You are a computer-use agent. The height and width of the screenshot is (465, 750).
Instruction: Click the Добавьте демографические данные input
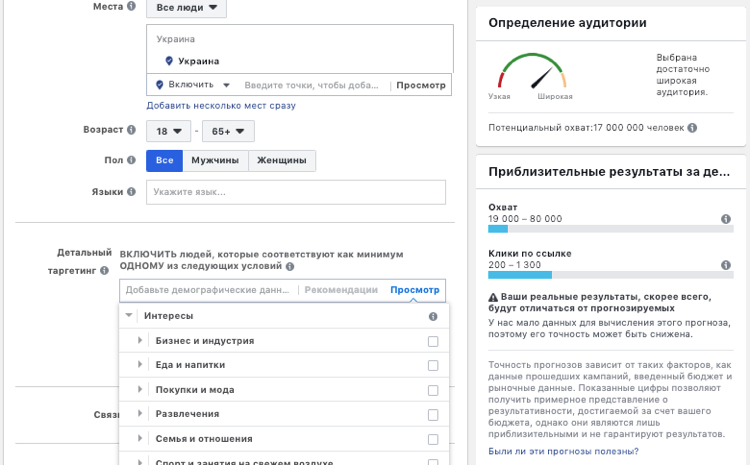pyautogui.click(x=208, y=290)
